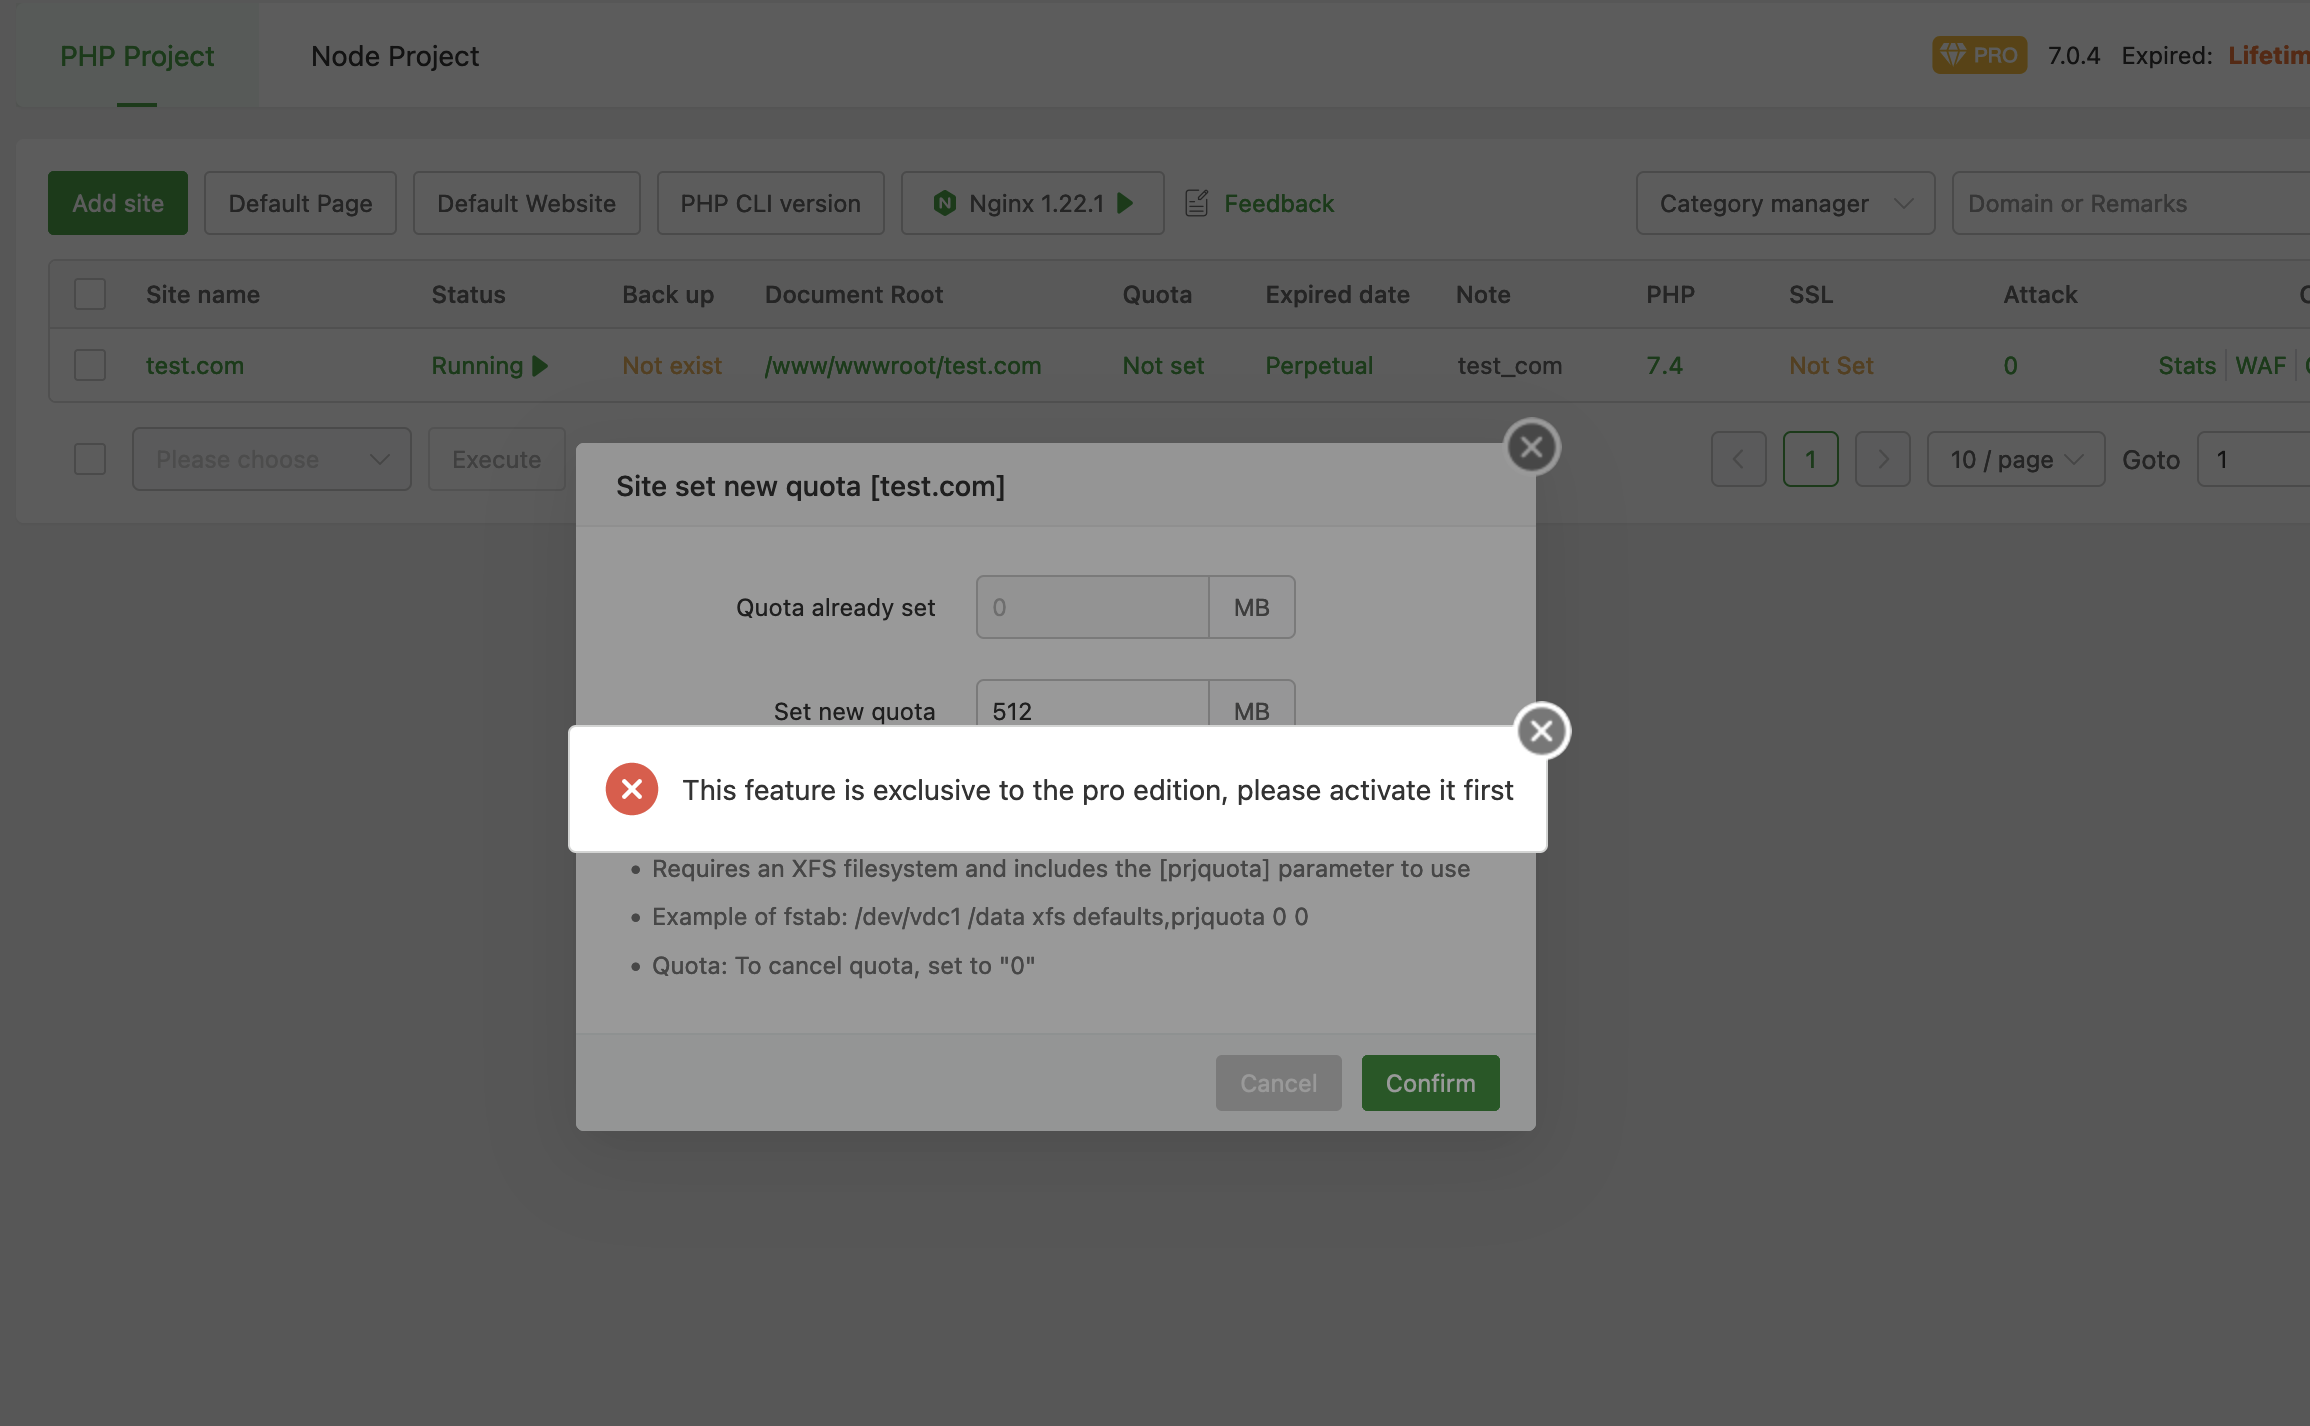Close the pro edition error notification
The width and height of the screenshot is (2310, 1426).
[1541, 731]
